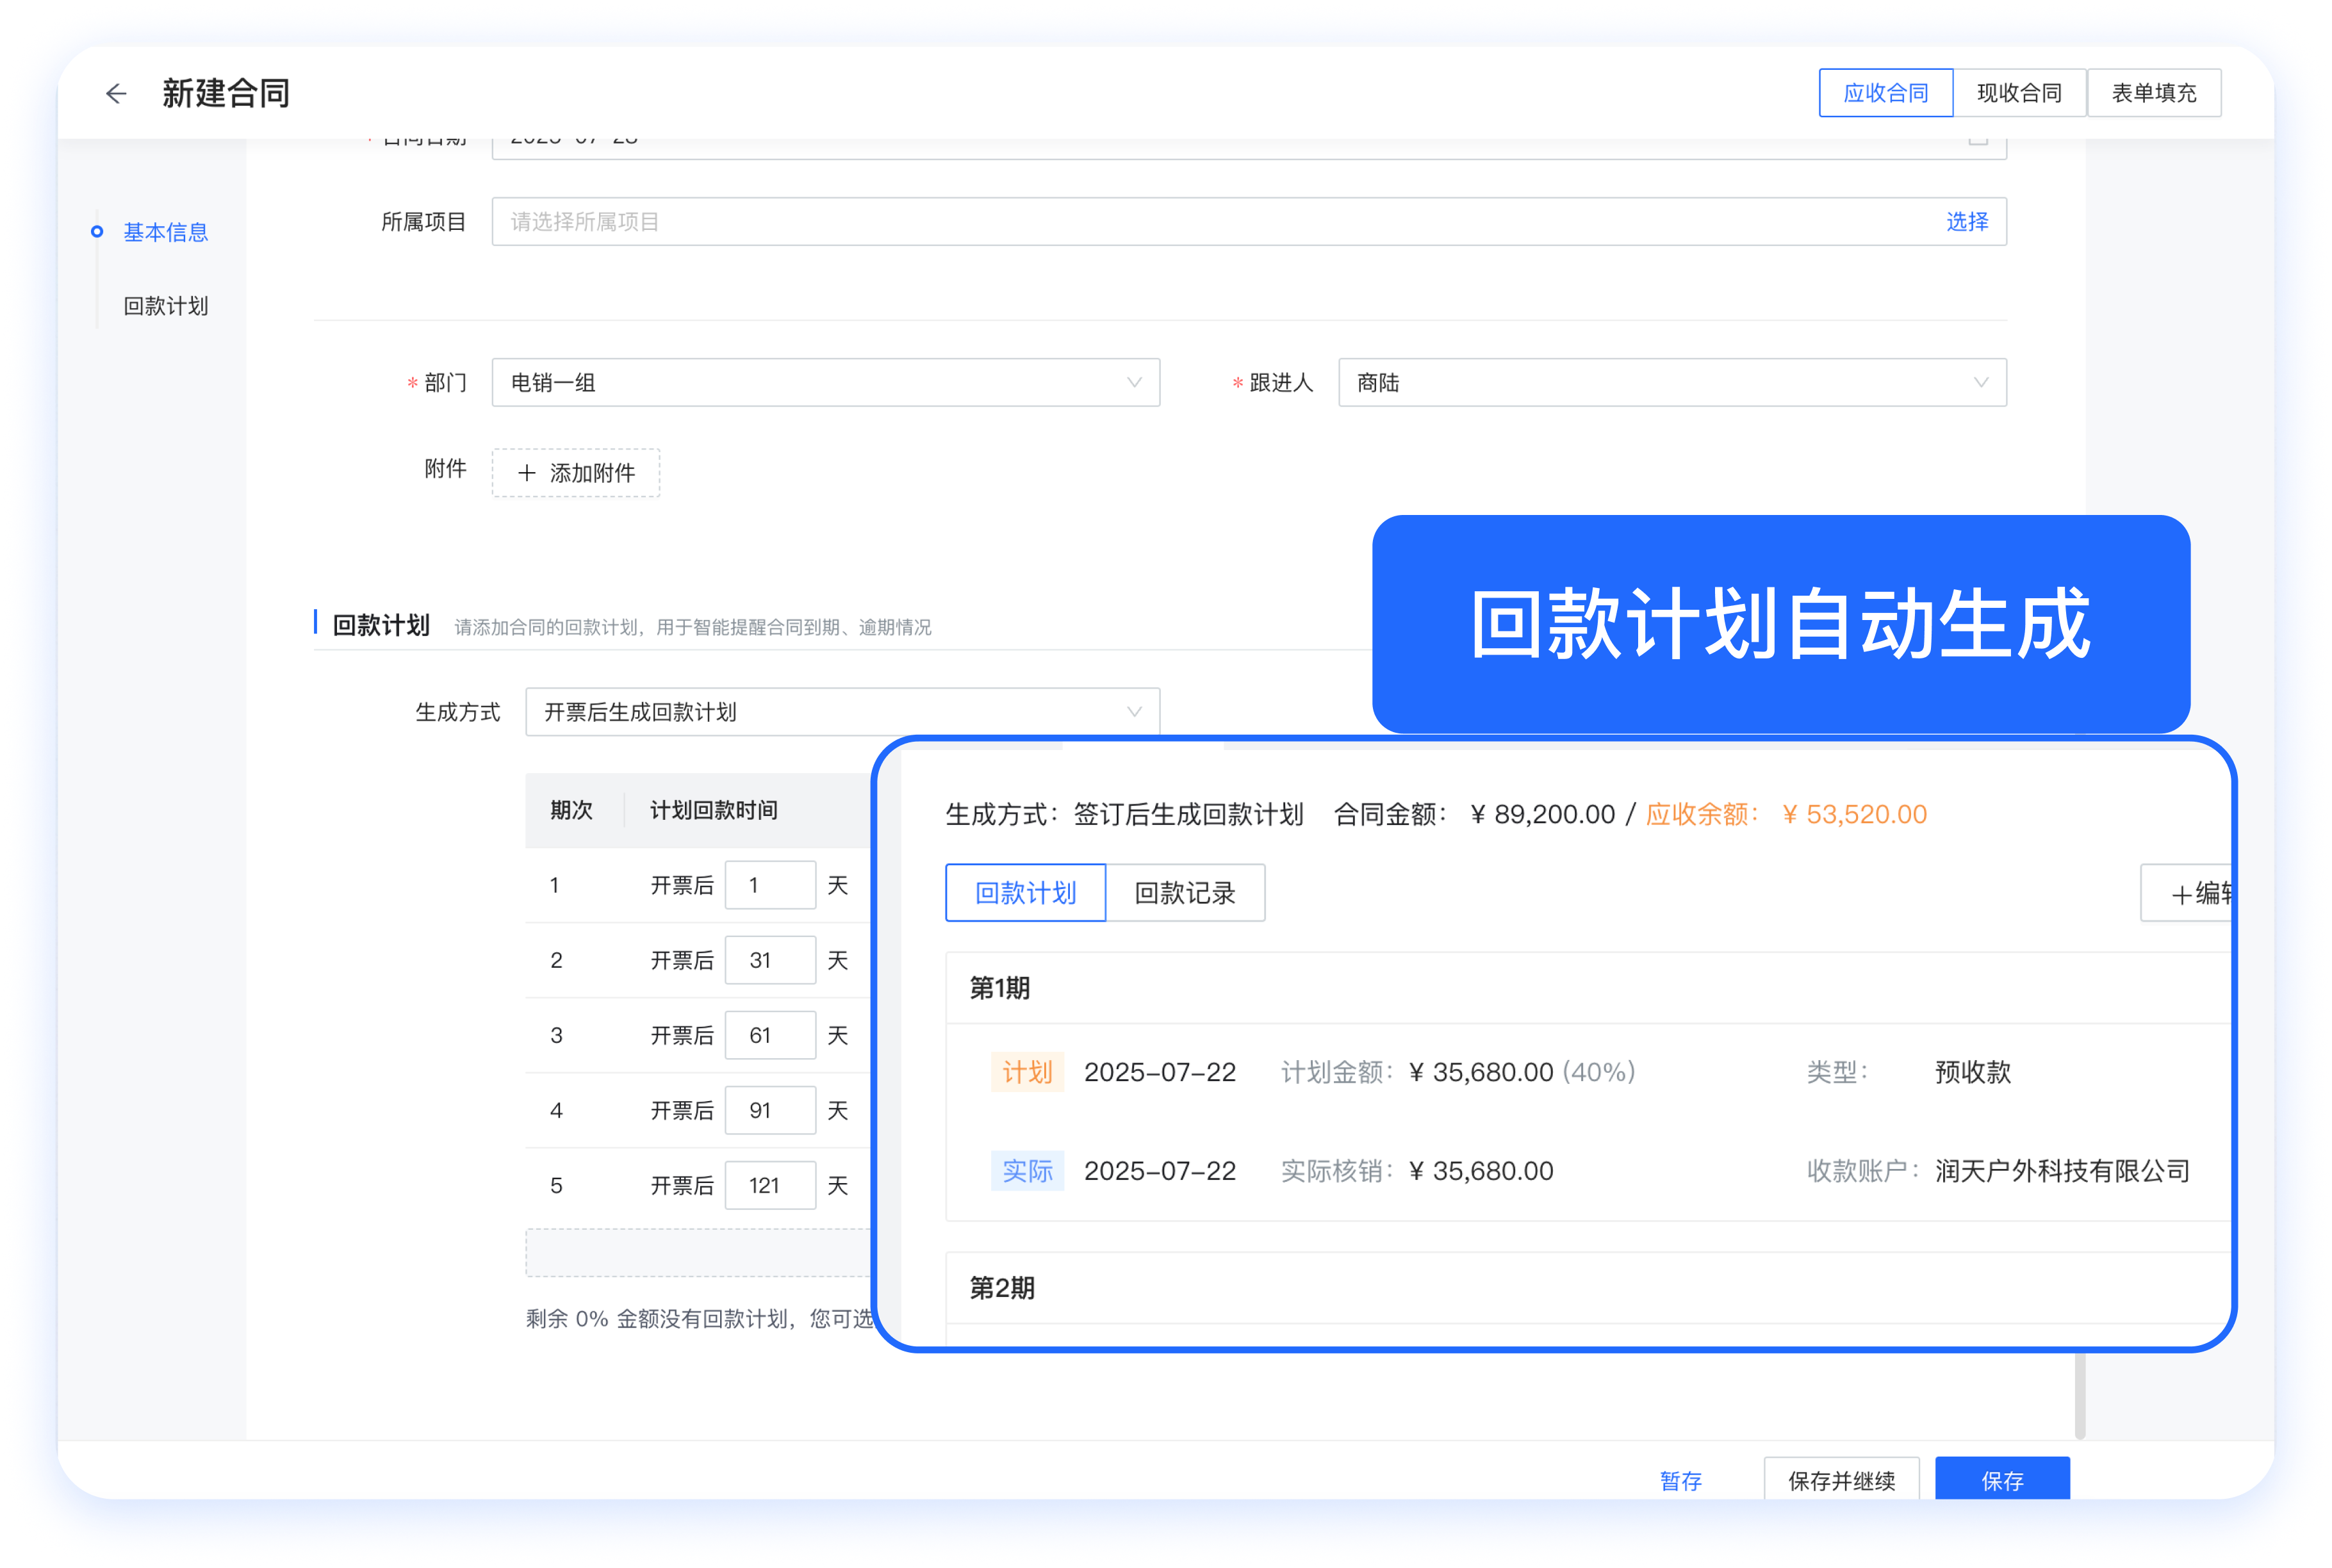Switch to the 现收合同 tab

(x=2019, y=93)
